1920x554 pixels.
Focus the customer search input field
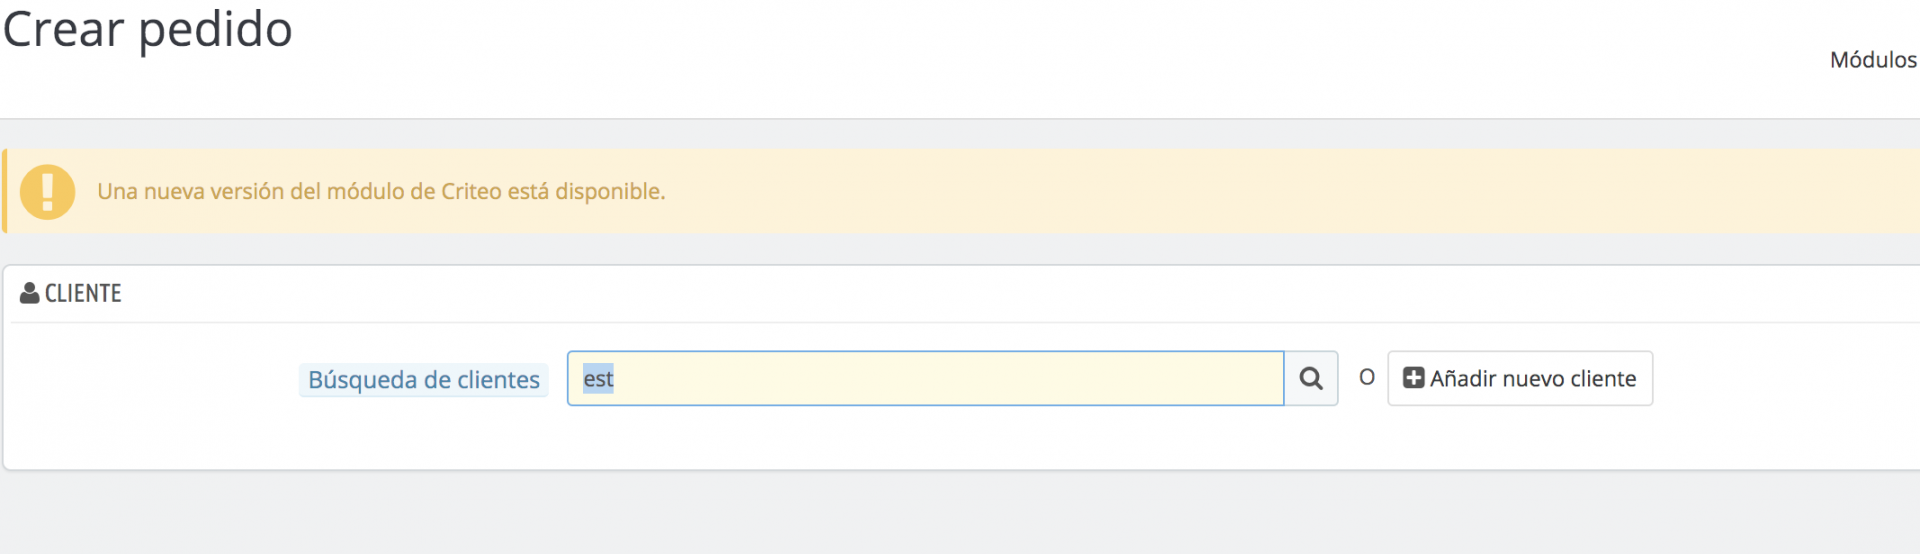click(x=925, y=378)
